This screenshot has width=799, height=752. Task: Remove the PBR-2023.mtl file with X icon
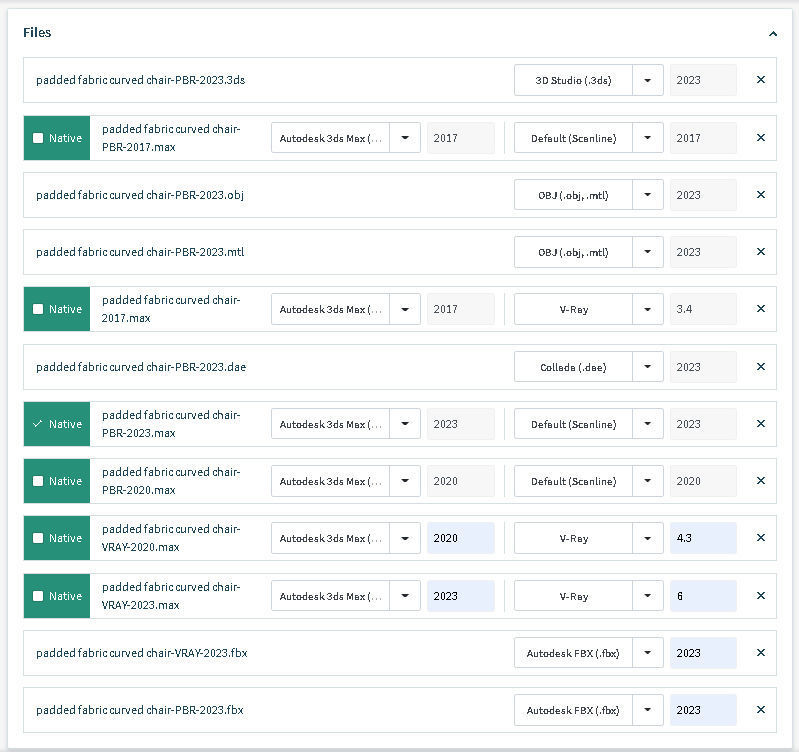(x=760, y=252)
